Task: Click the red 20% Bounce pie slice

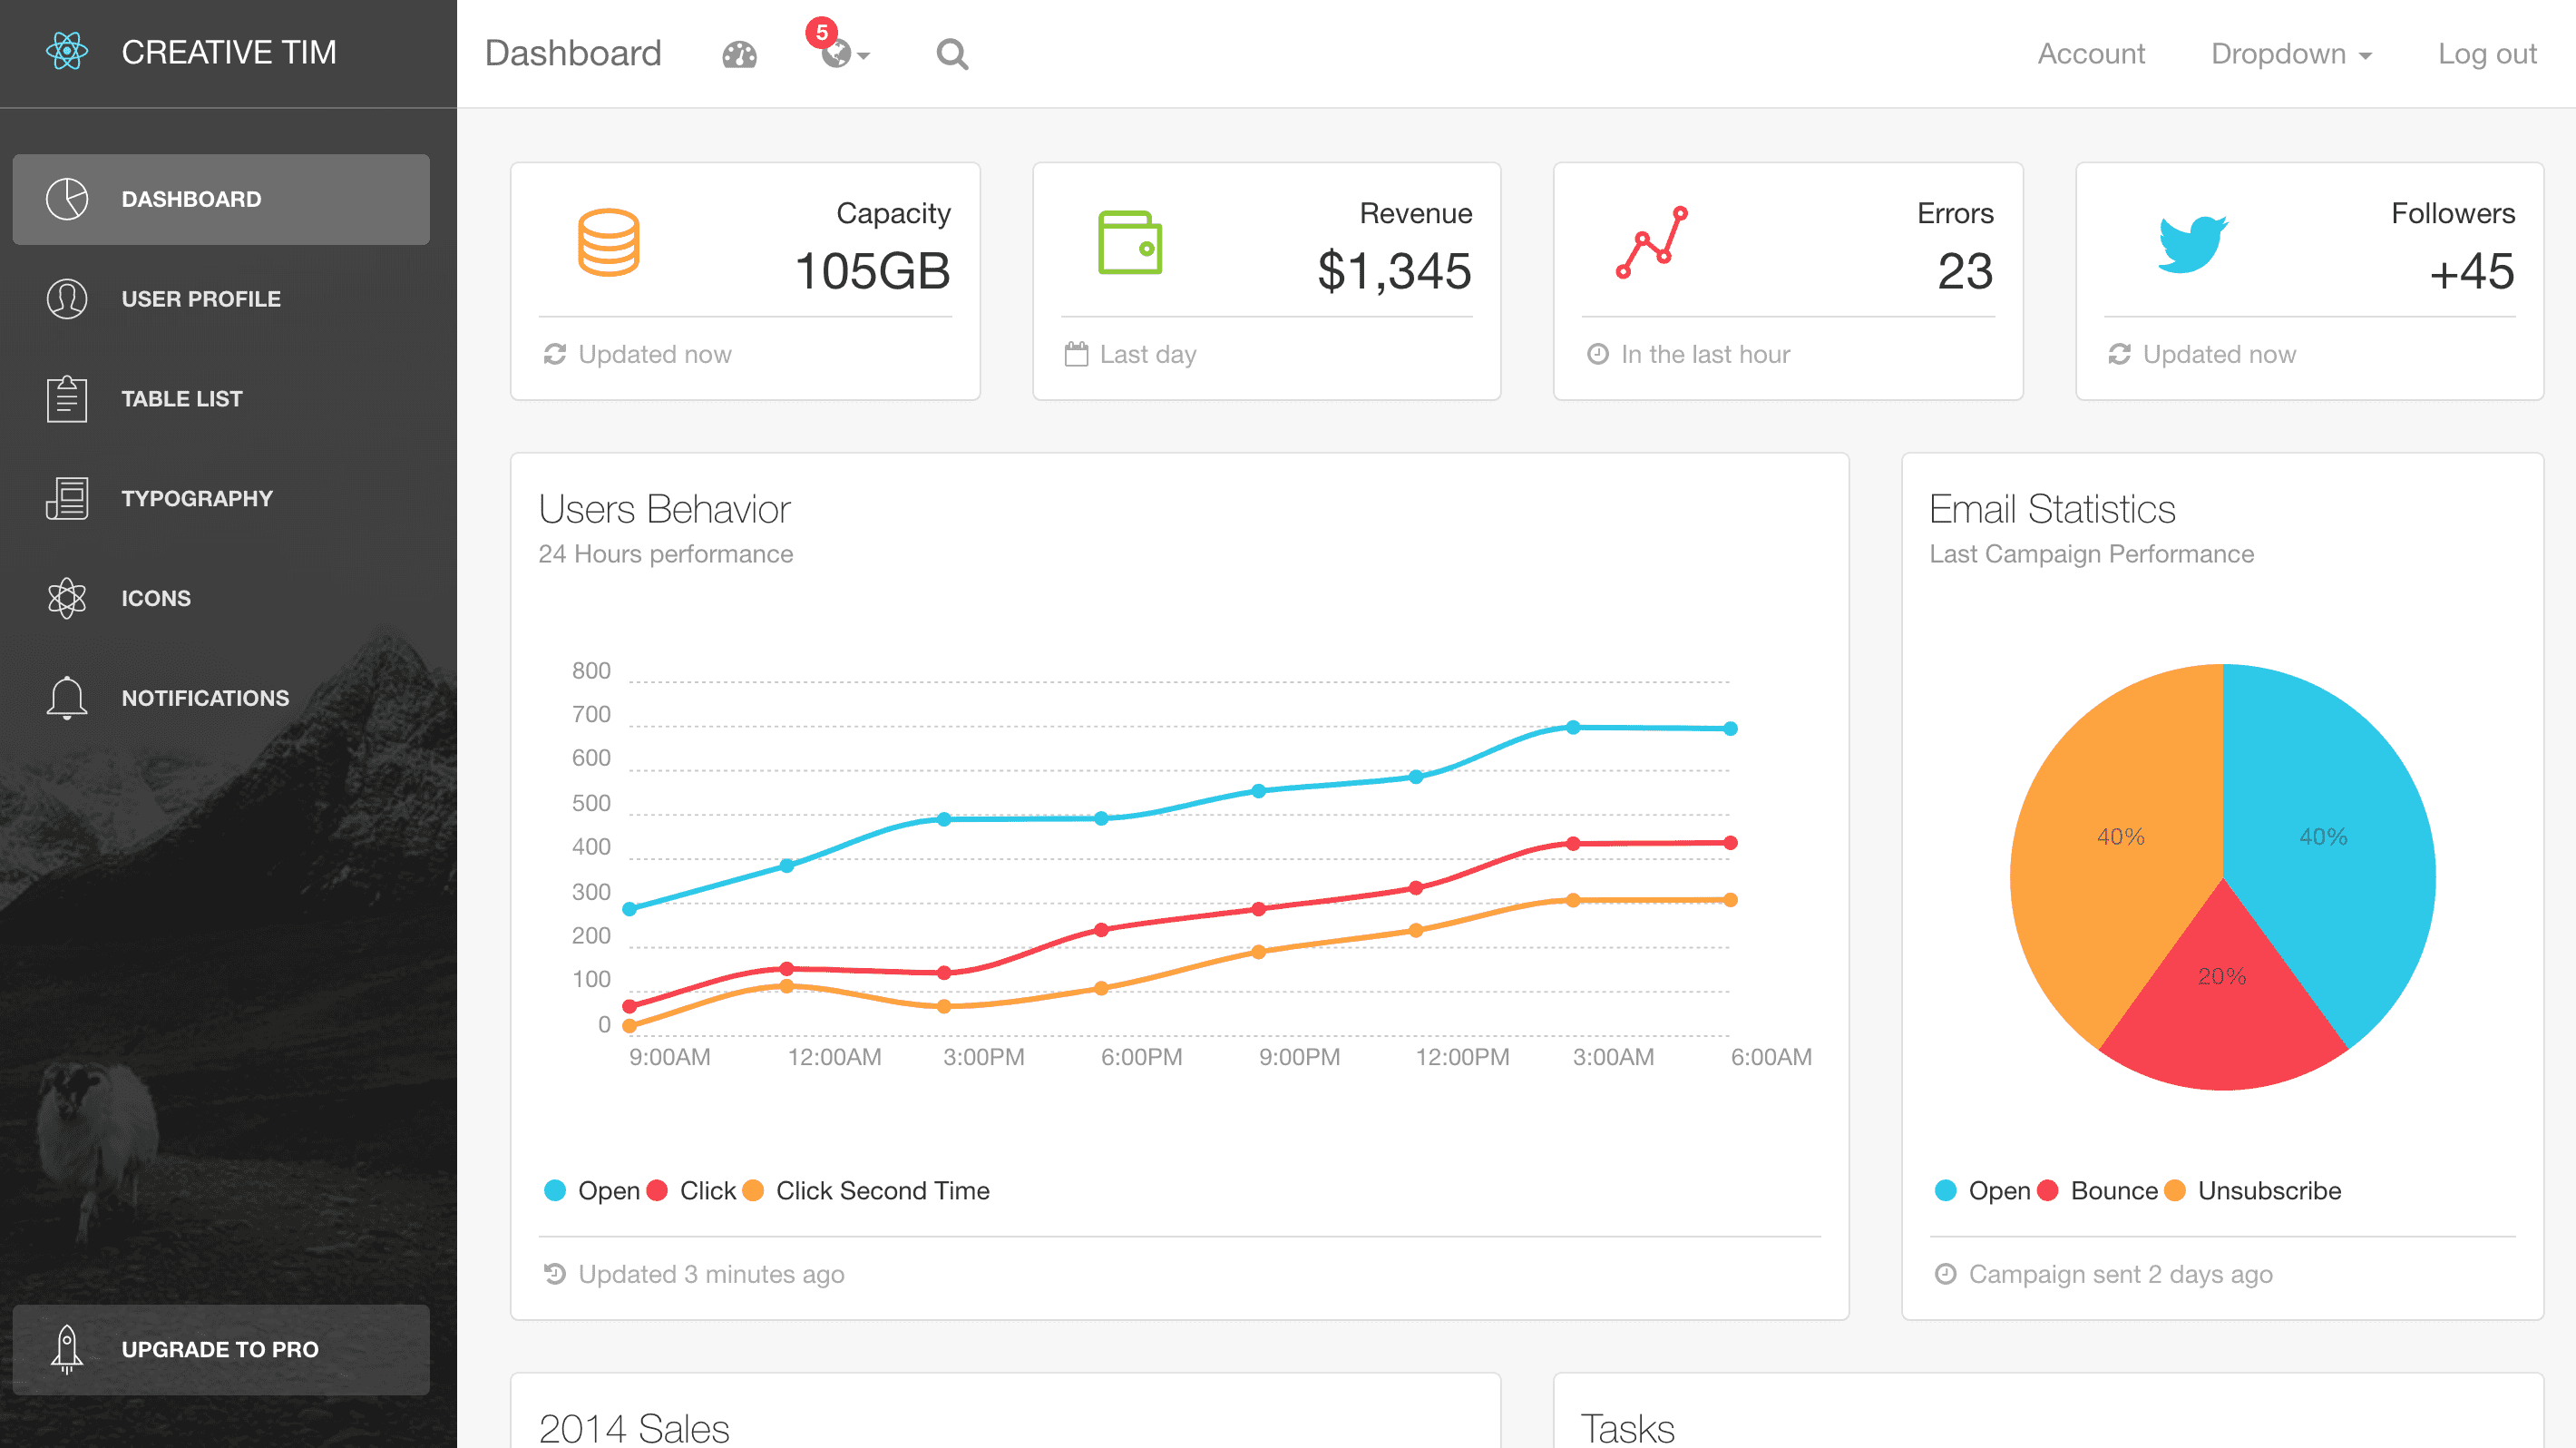Action: pyautogui.click(x=2222, y=1010)
